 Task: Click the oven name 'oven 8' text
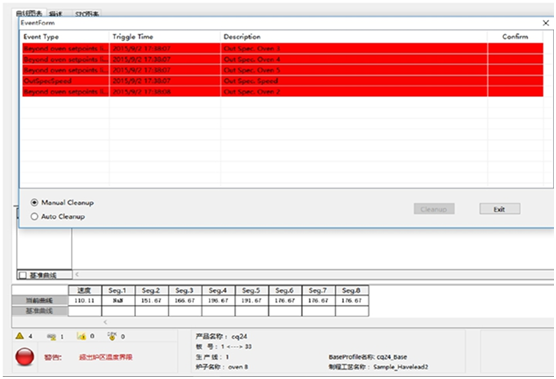point(238,367)
